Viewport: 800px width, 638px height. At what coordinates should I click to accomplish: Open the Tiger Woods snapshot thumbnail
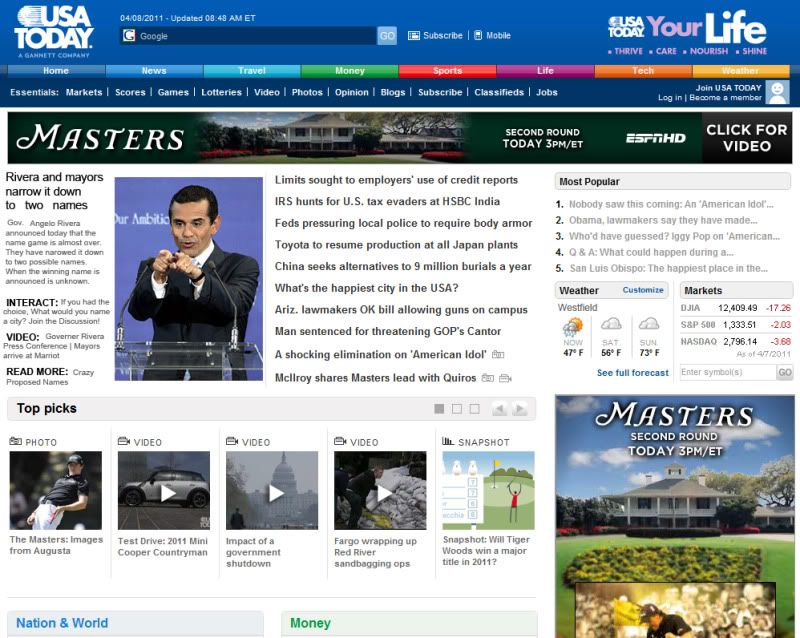[x=488, y=490]
